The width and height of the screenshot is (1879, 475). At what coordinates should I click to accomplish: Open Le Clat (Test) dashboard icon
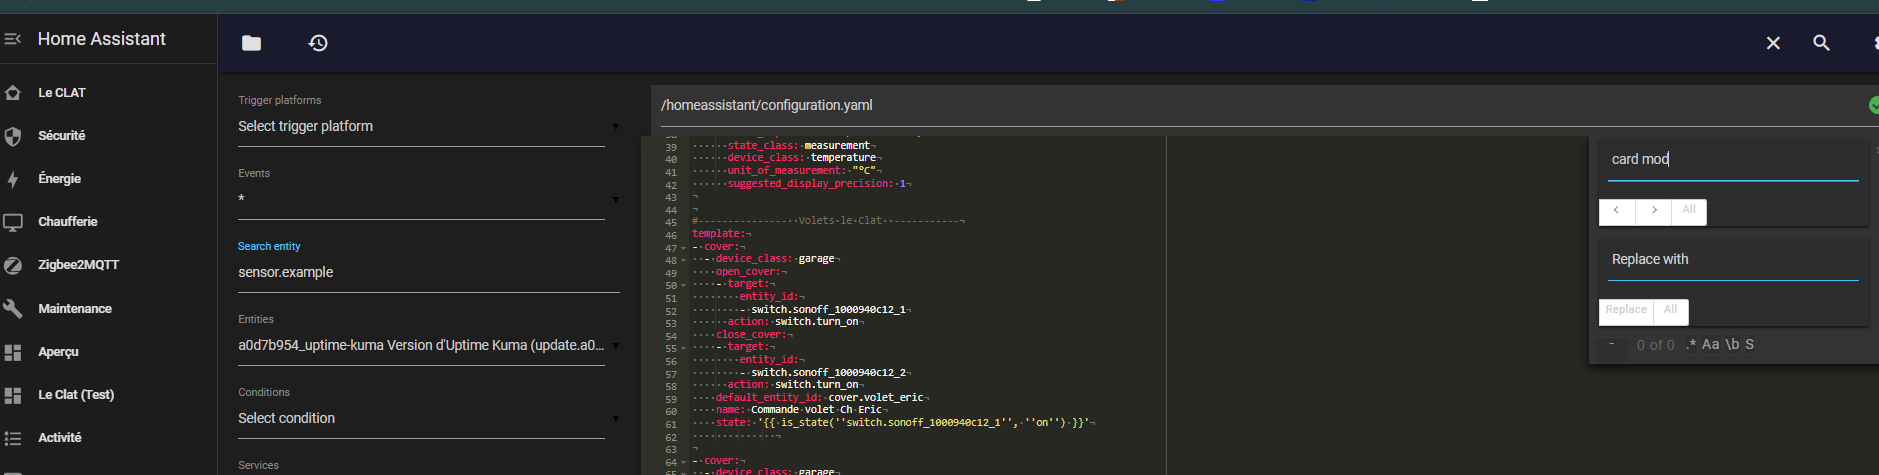click(x=13, y=395)
